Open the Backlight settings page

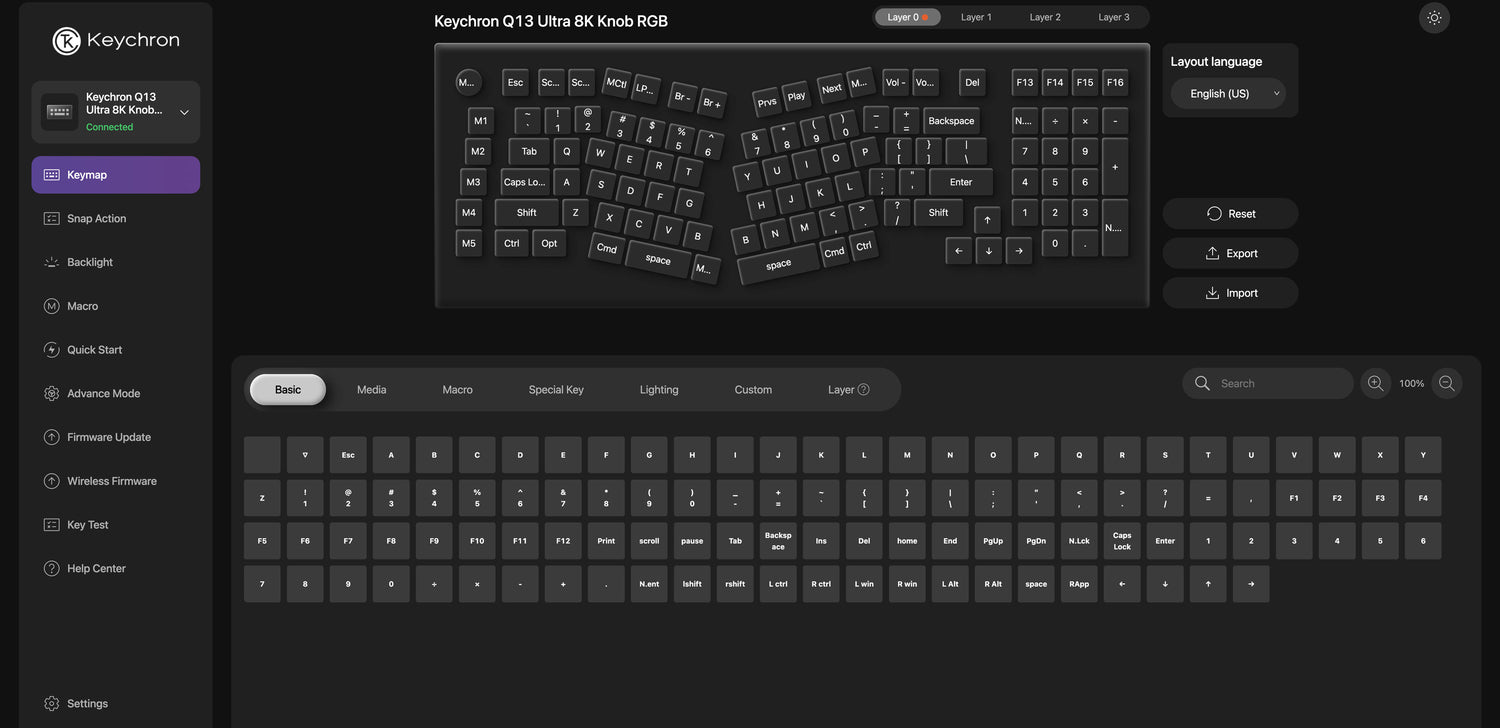click(90, 262)
